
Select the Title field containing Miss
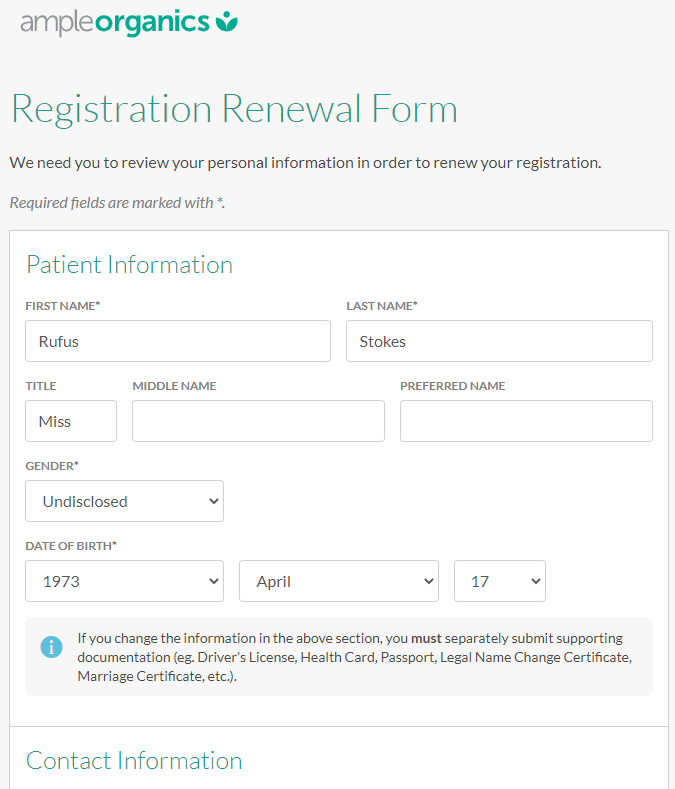tap(71, 421)
